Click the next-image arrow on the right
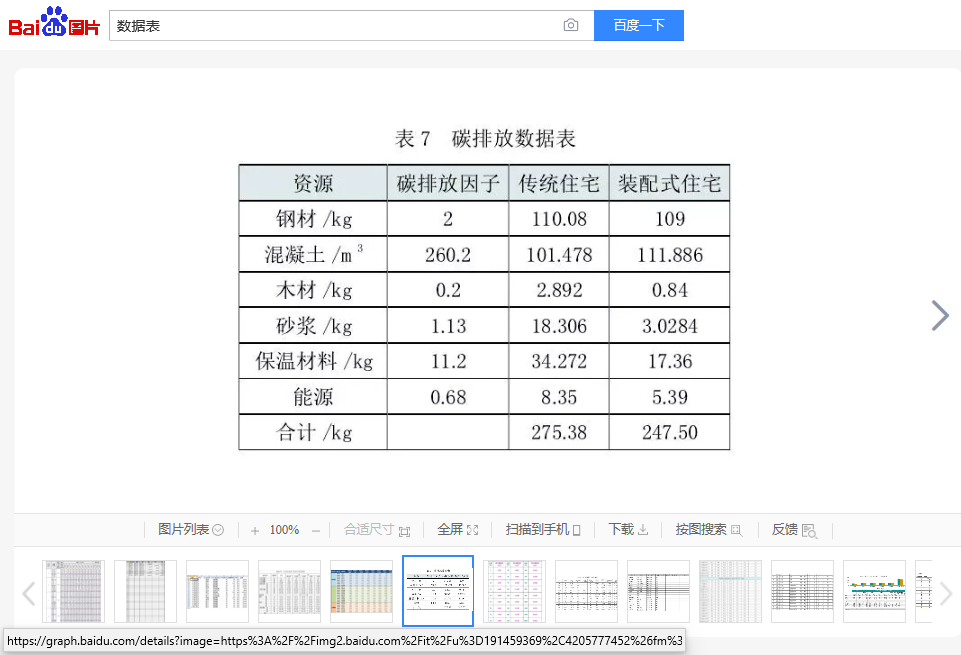Viewport: 961px width, 655px height. point(939,315)
